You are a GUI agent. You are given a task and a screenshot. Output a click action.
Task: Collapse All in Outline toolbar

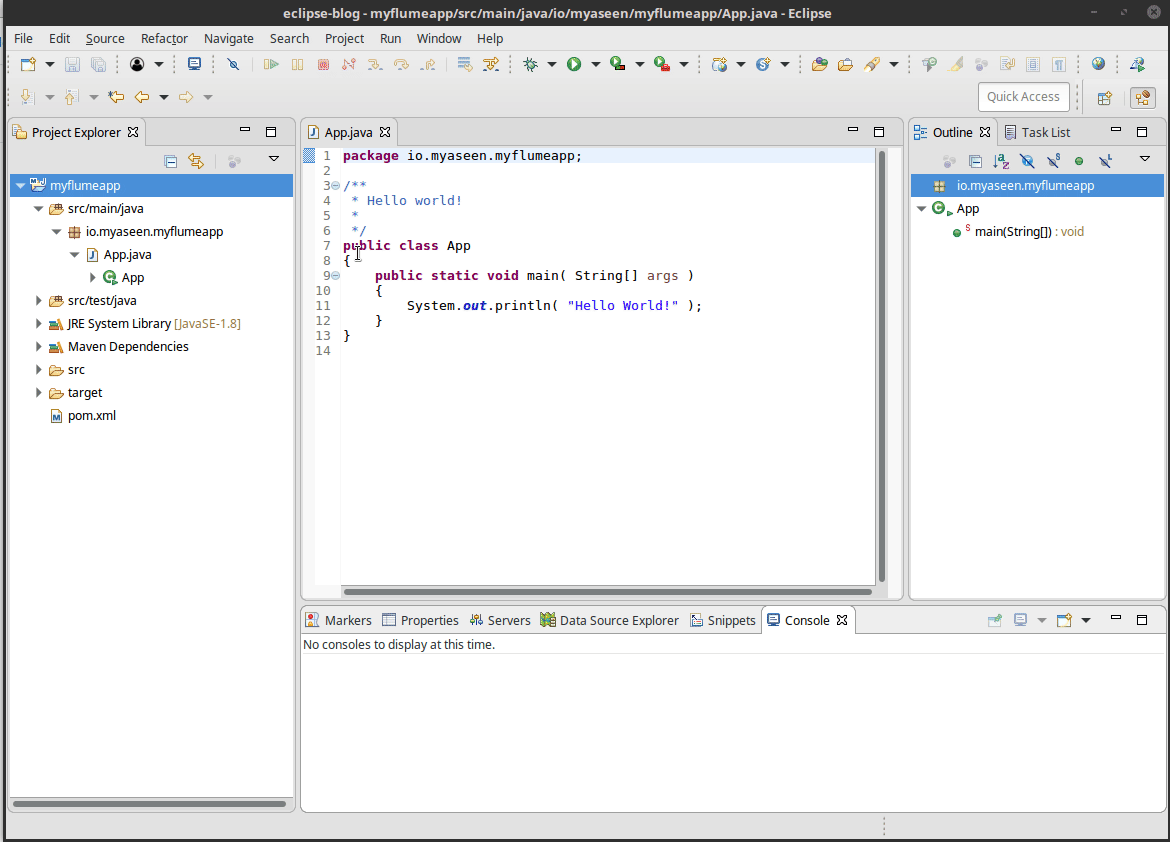pyautogui.click(x=975, y=160)
